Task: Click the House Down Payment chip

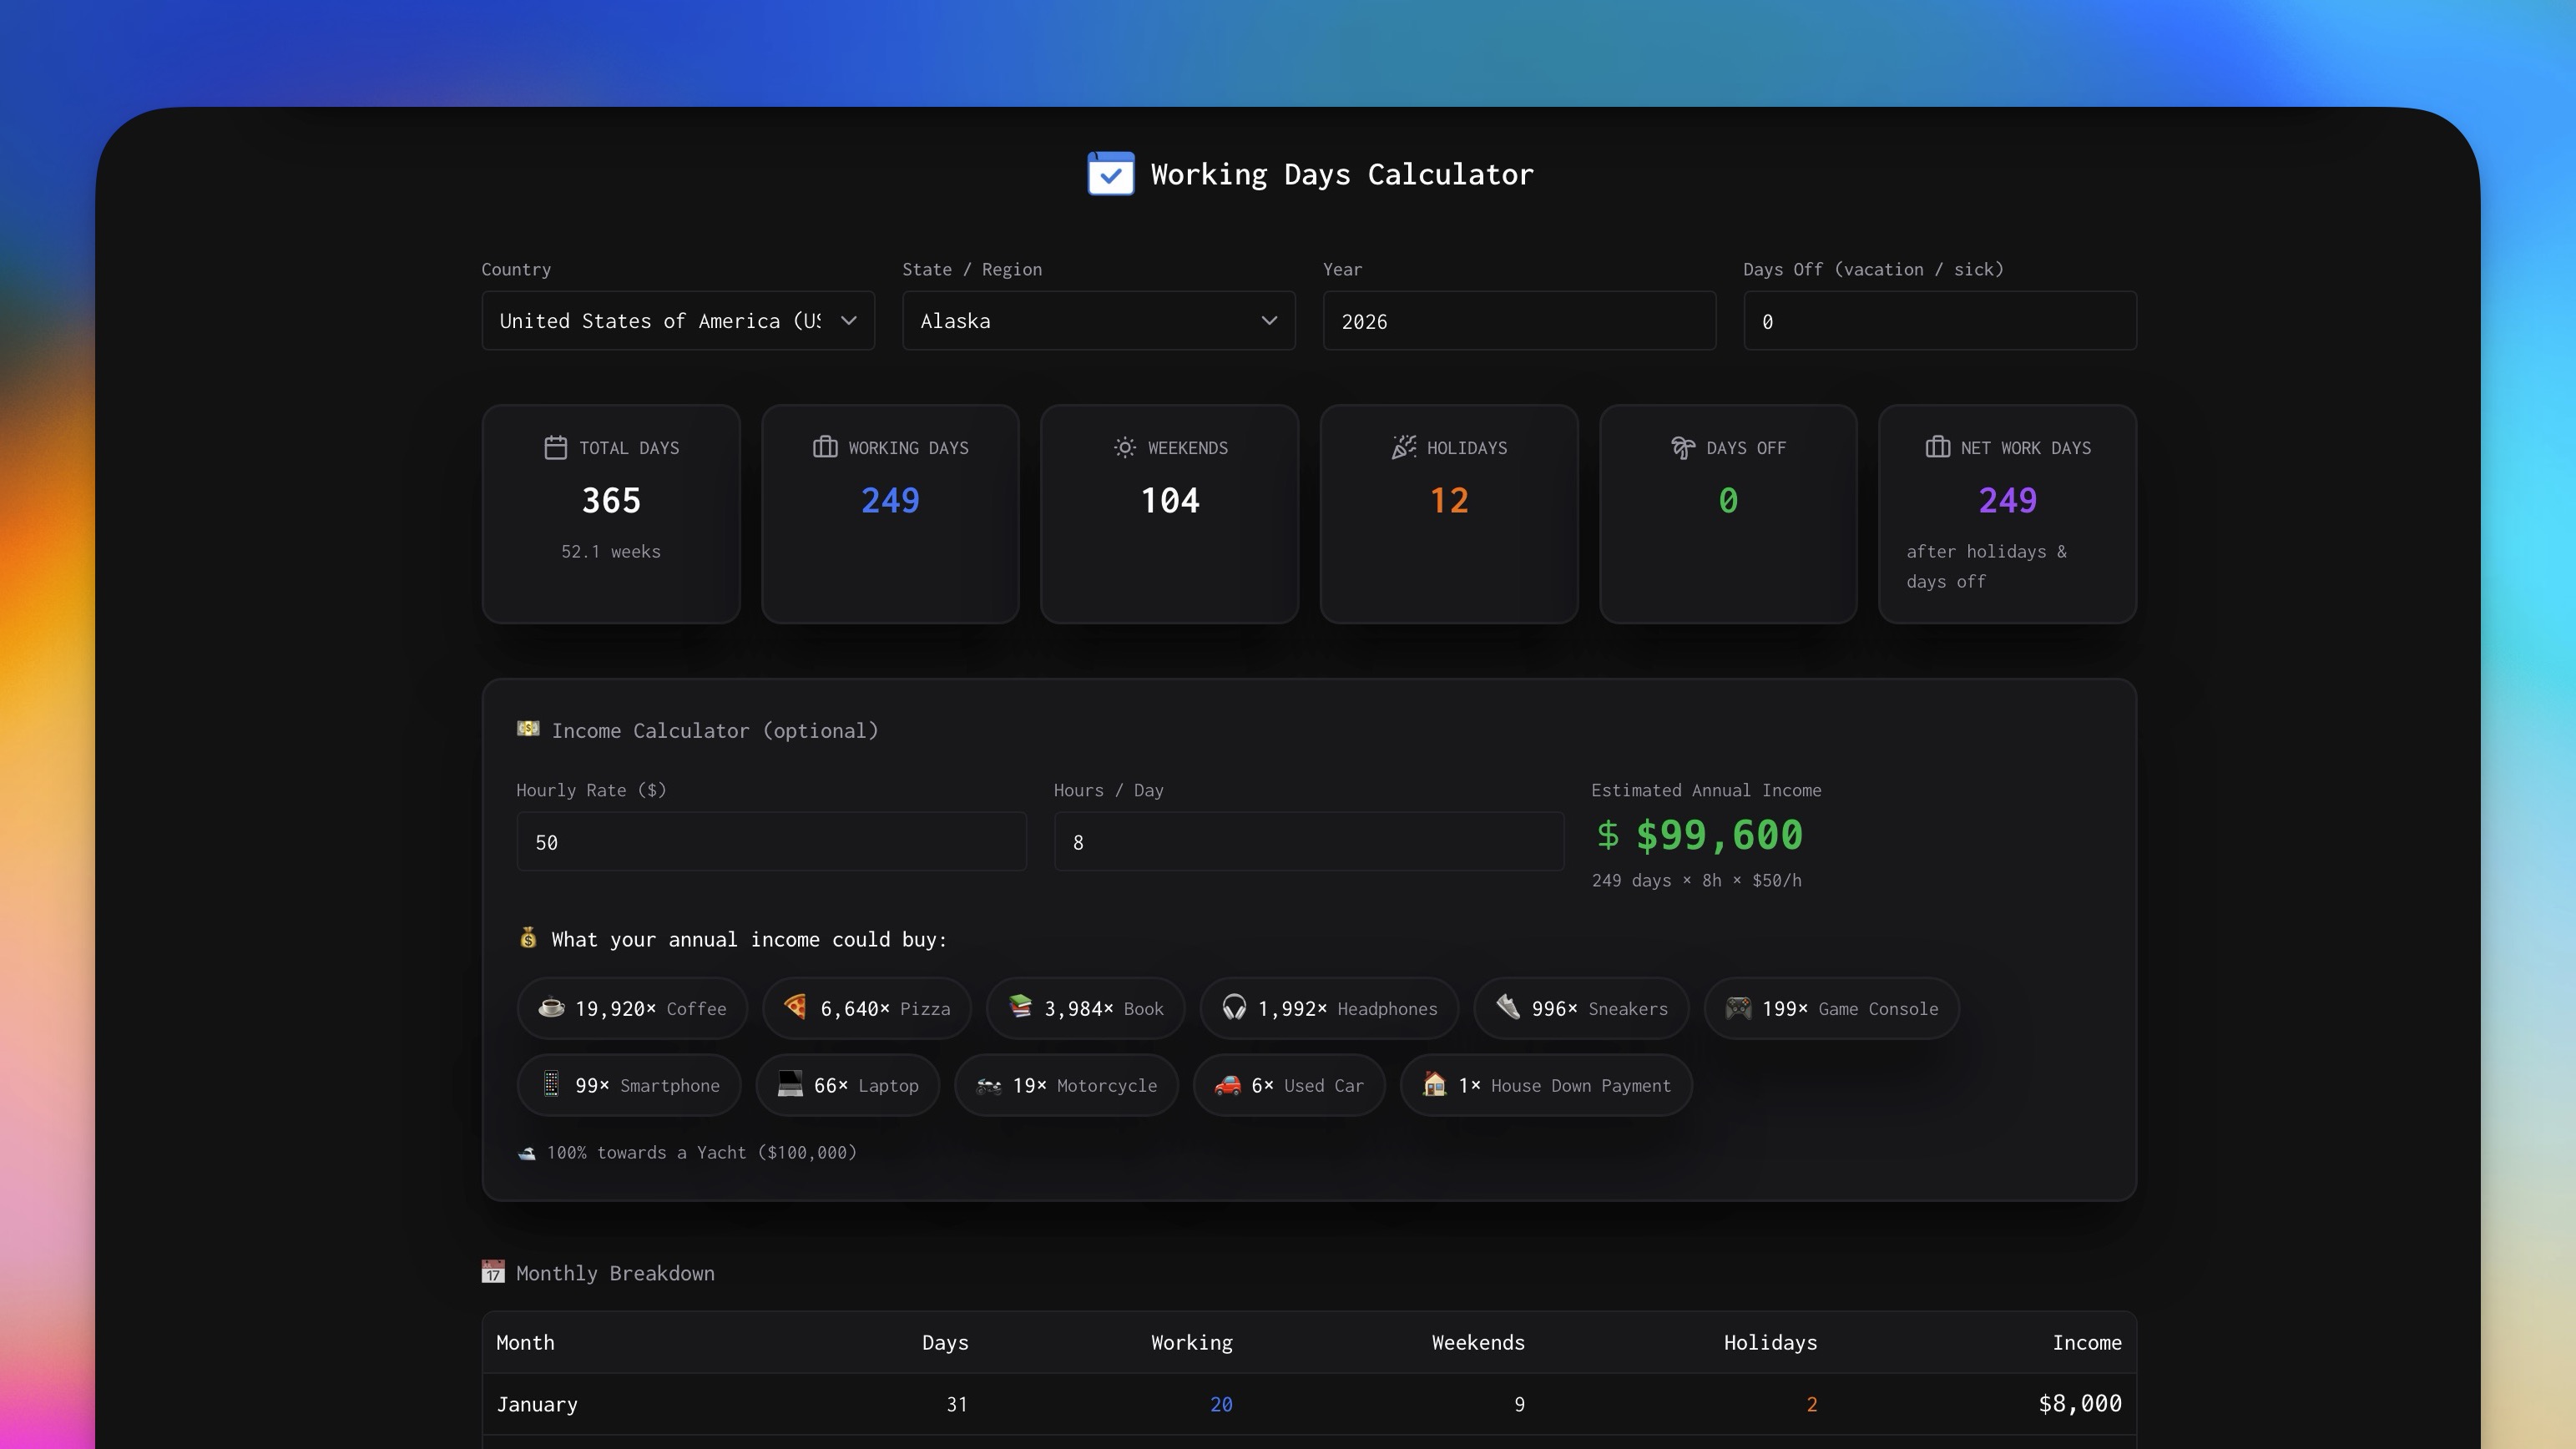Action: point(1545,1085)
